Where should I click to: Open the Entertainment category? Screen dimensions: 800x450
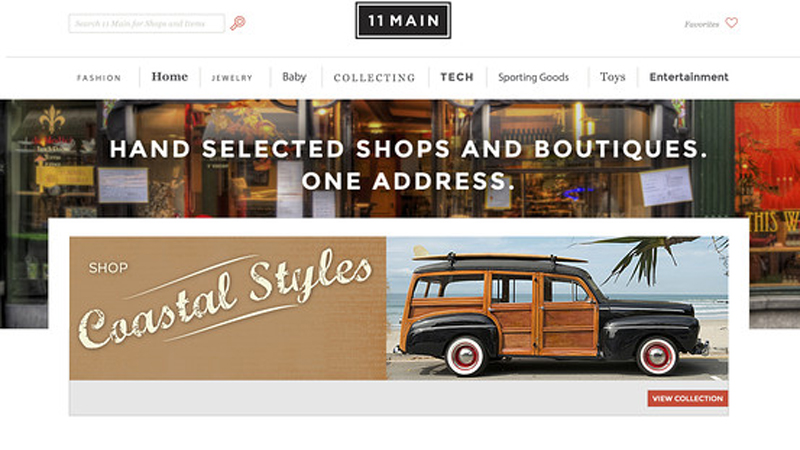click(689, 77)
